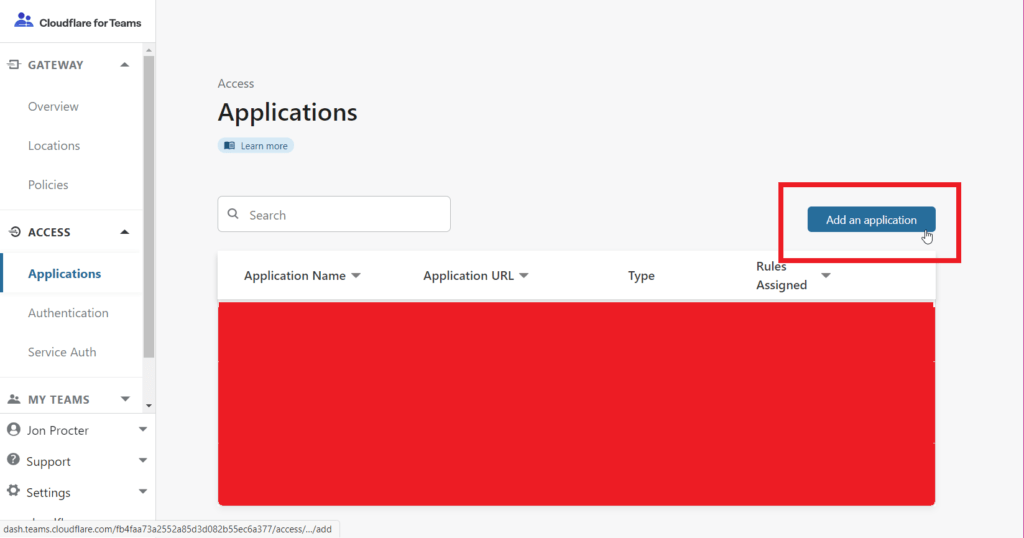Open Authentication under Access
This screenshot has height=538, width=1024.
(x=68, y=313)
